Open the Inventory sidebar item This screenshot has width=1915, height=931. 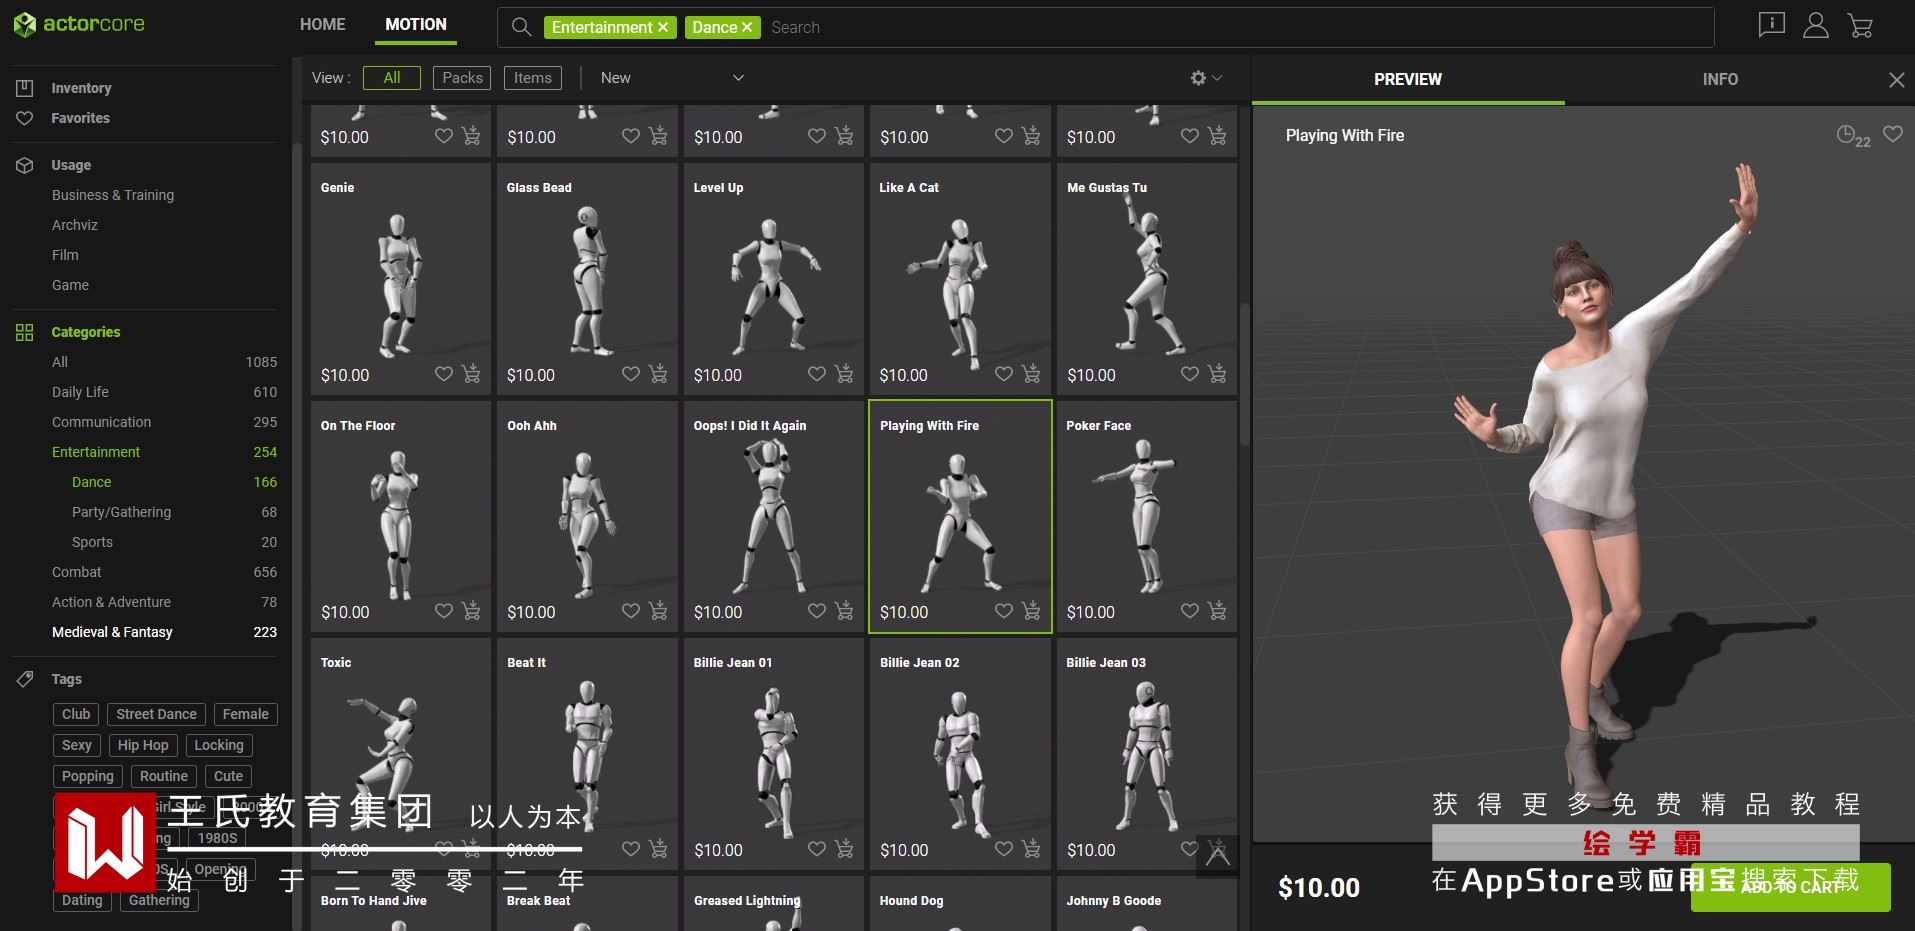click(x=81, y=88)
